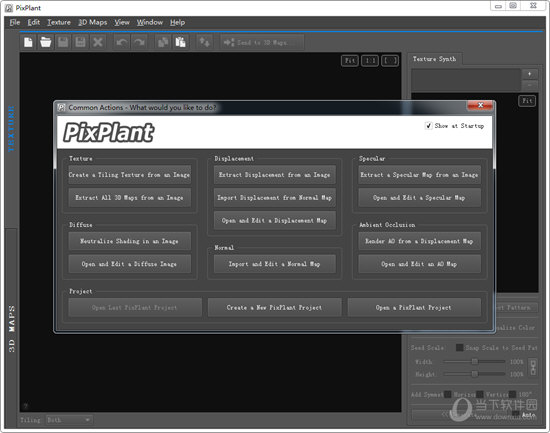Viewport: 550px width, 433px height.
Task: Click the Save As disk icon
Action: 80,42
